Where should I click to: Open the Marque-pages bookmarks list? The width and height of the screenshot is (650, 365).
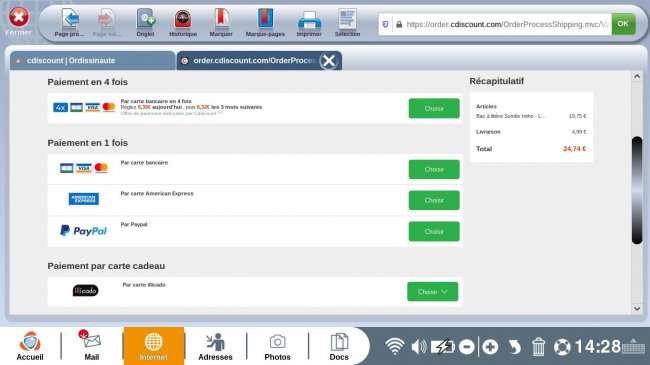pyautogui.click(x=265, y=23)
